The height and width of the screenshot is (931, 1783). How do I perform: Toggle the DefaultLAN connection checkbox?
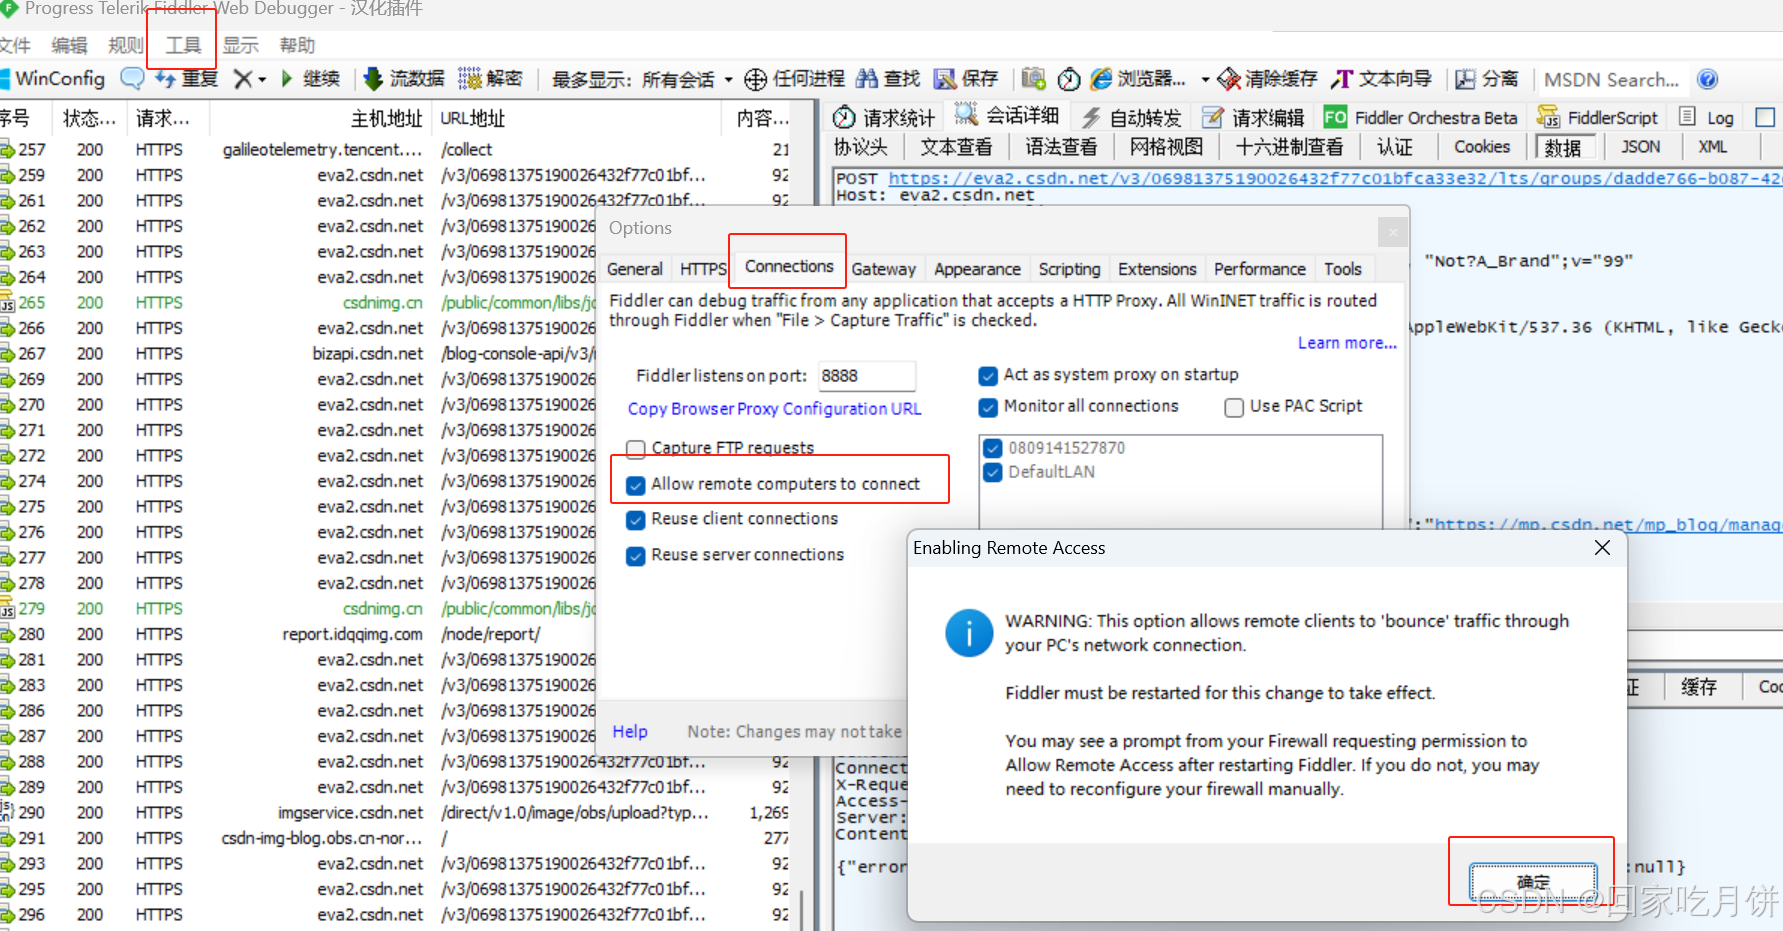(993, 472)
